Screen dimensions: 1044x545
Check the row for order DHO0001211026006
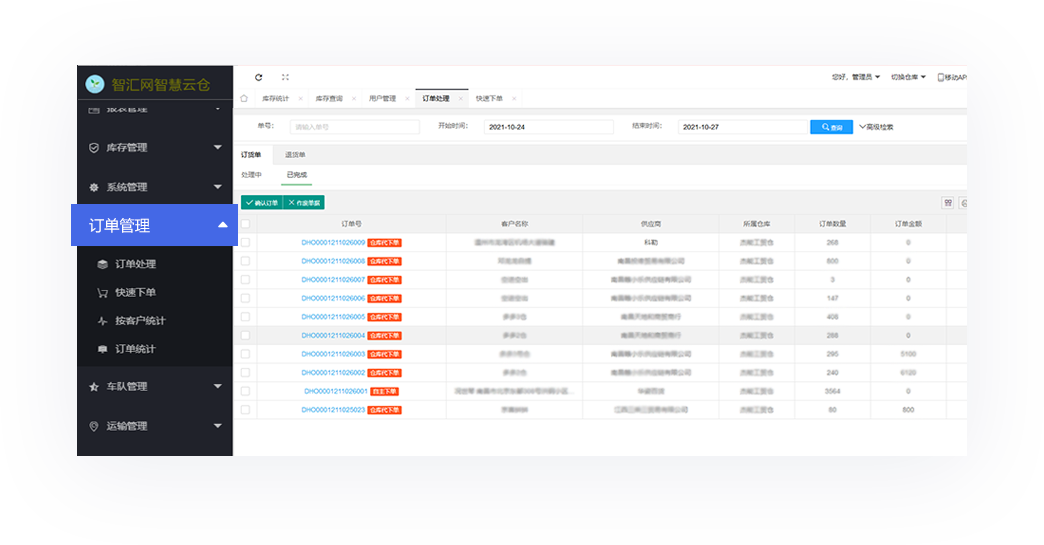click(246, 299)
